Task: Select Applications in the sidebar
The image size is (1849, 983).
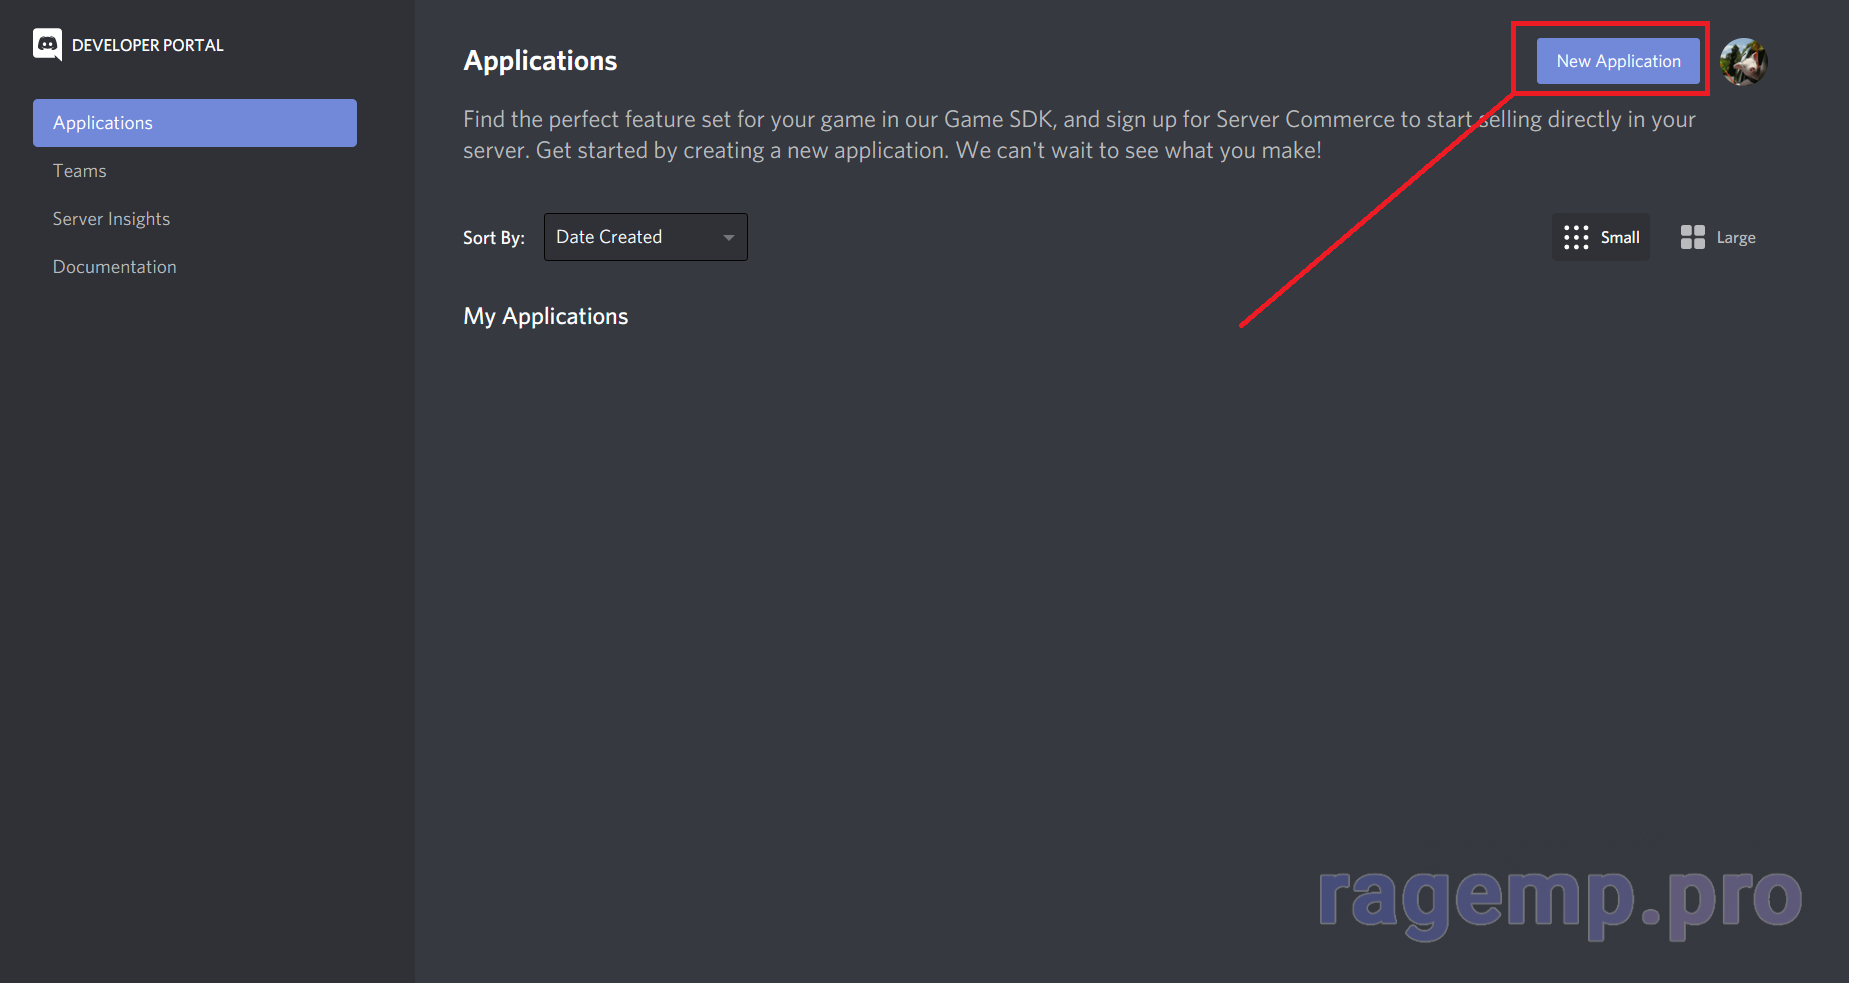Action: [x=195, y=123]
